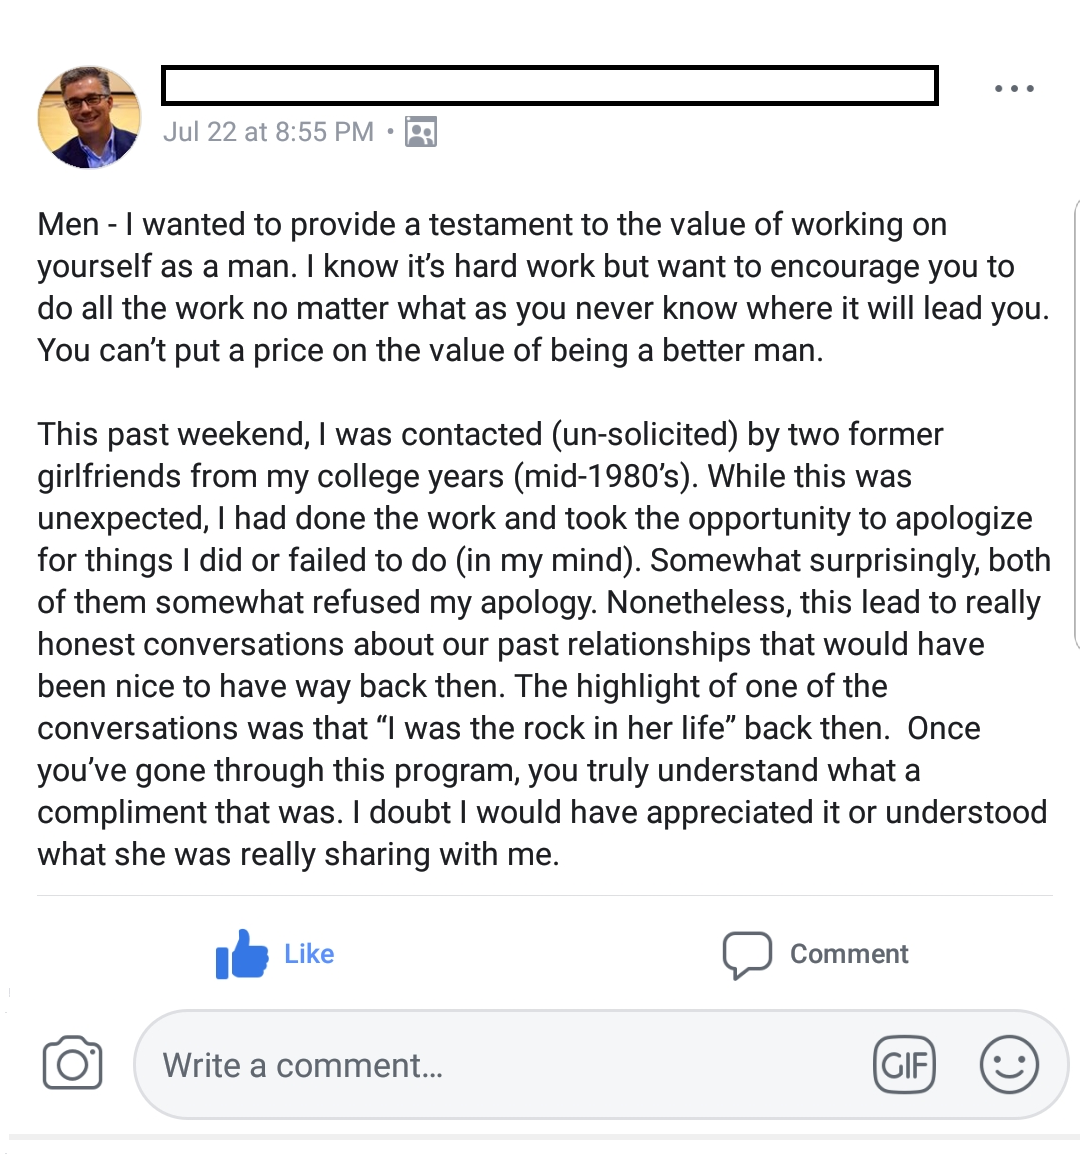
Task: Click the paragraph starting 'This past weekend'
Action: click(542, 644)
